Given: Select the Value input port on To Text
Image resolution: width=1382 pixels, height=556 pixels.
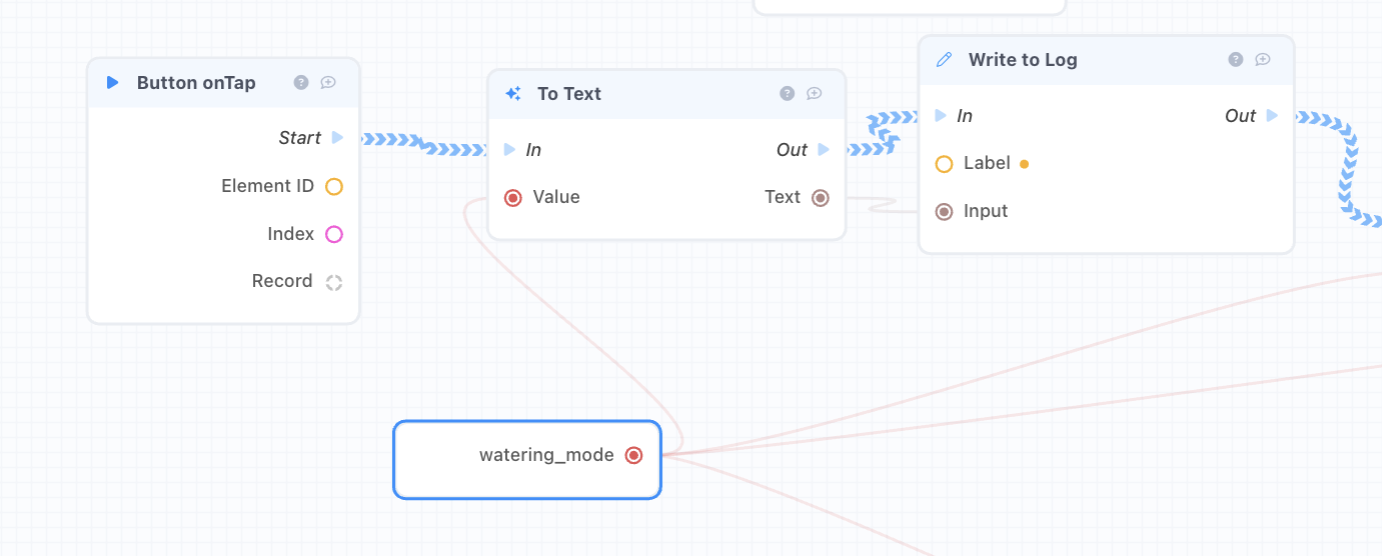Looking at the screenshot, I should 513,198.
